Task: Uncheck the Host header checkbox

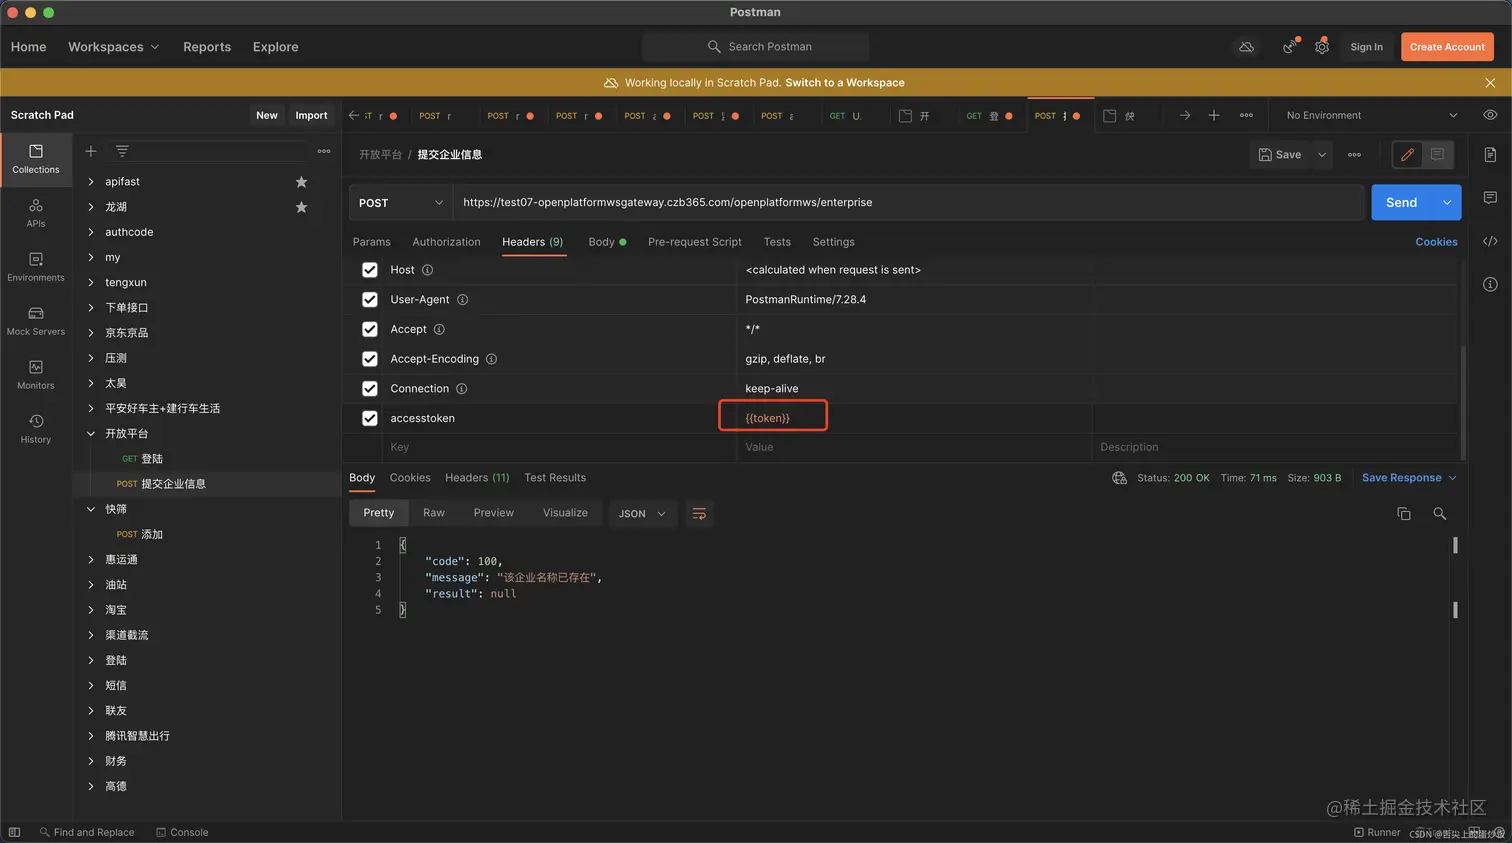Action: pos(370,270)
